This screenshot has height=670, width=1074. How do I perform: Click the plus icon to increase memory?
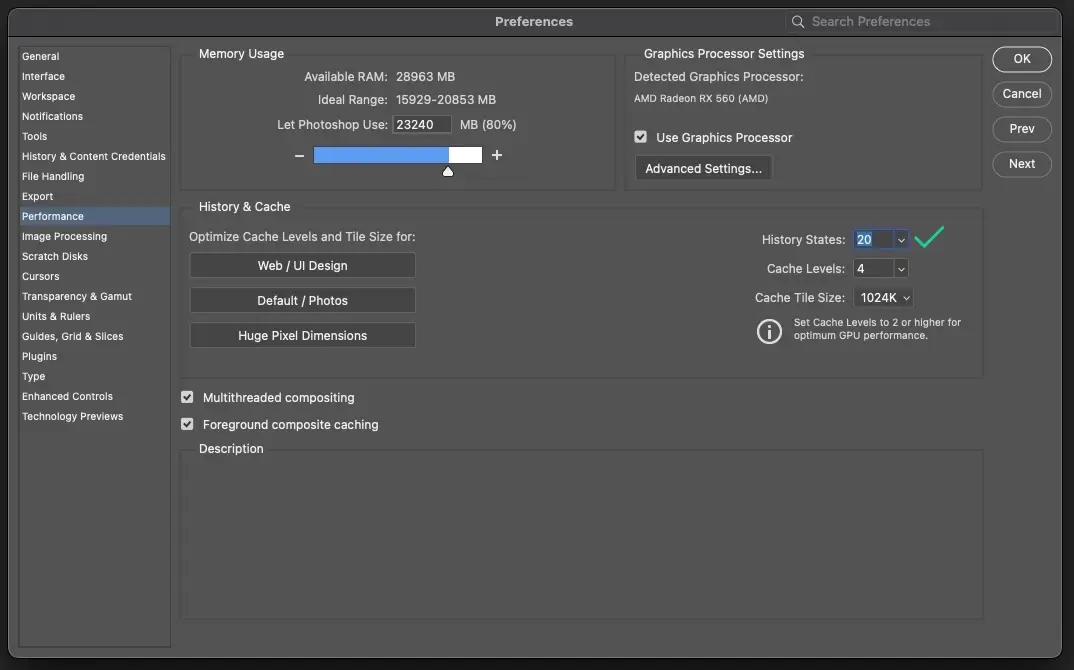497,156
